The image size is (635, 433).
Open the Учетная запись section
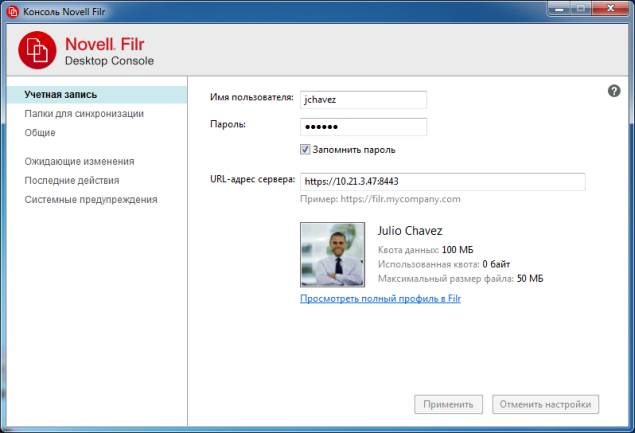pyautogui.click(x=60, y=95)
